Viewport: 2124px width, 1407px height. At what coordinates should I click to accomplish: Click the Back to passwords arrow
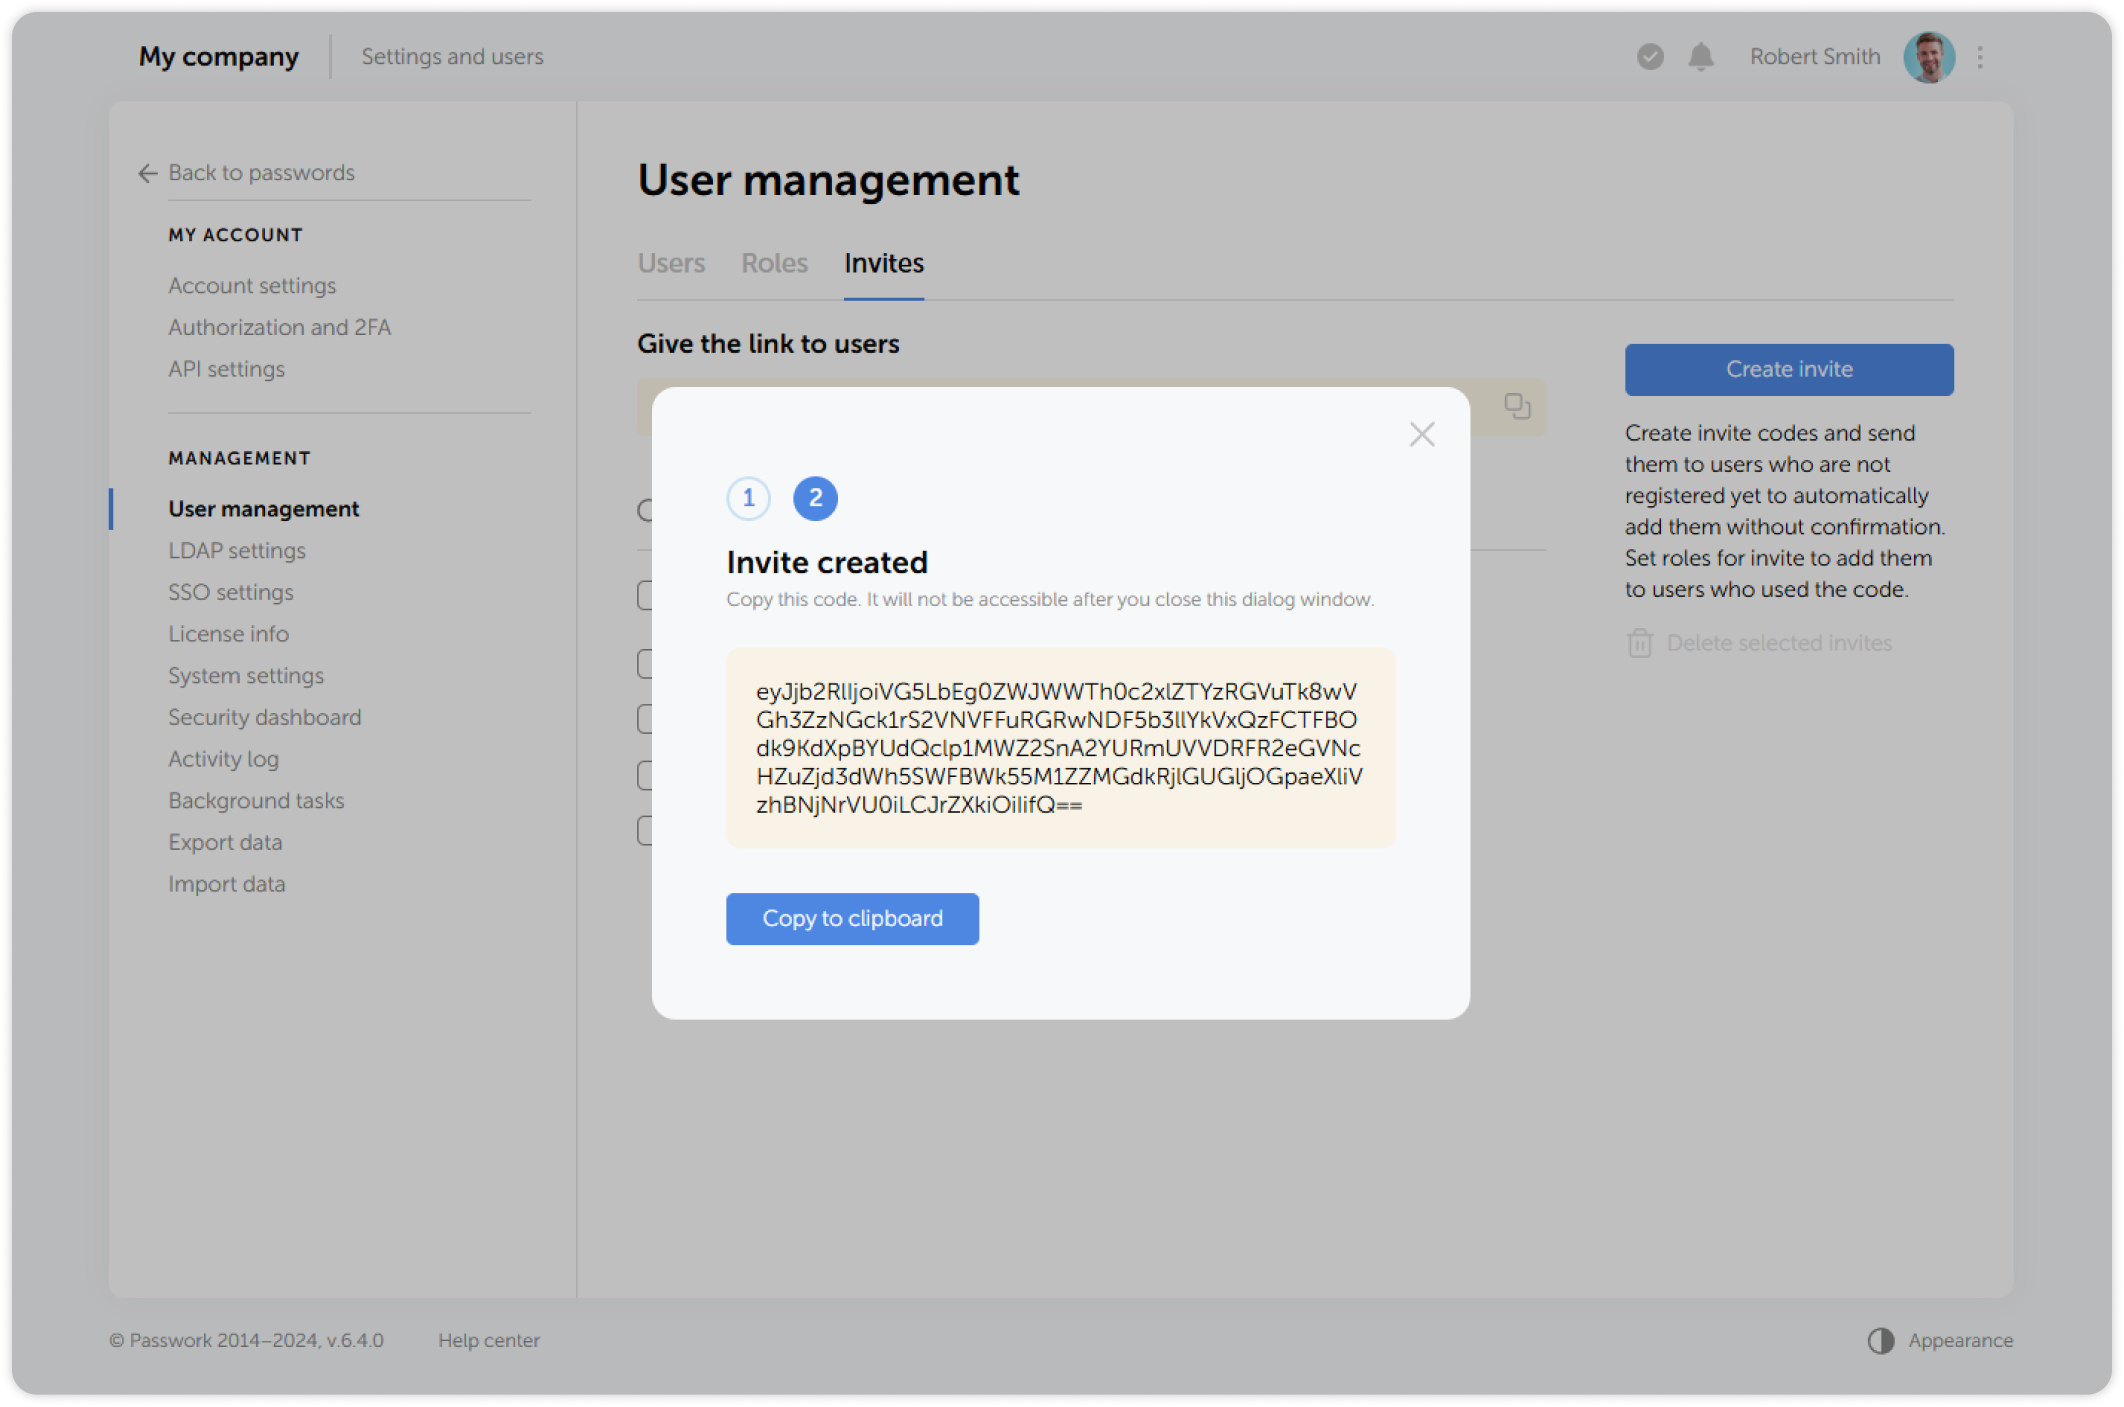(148, 173)
